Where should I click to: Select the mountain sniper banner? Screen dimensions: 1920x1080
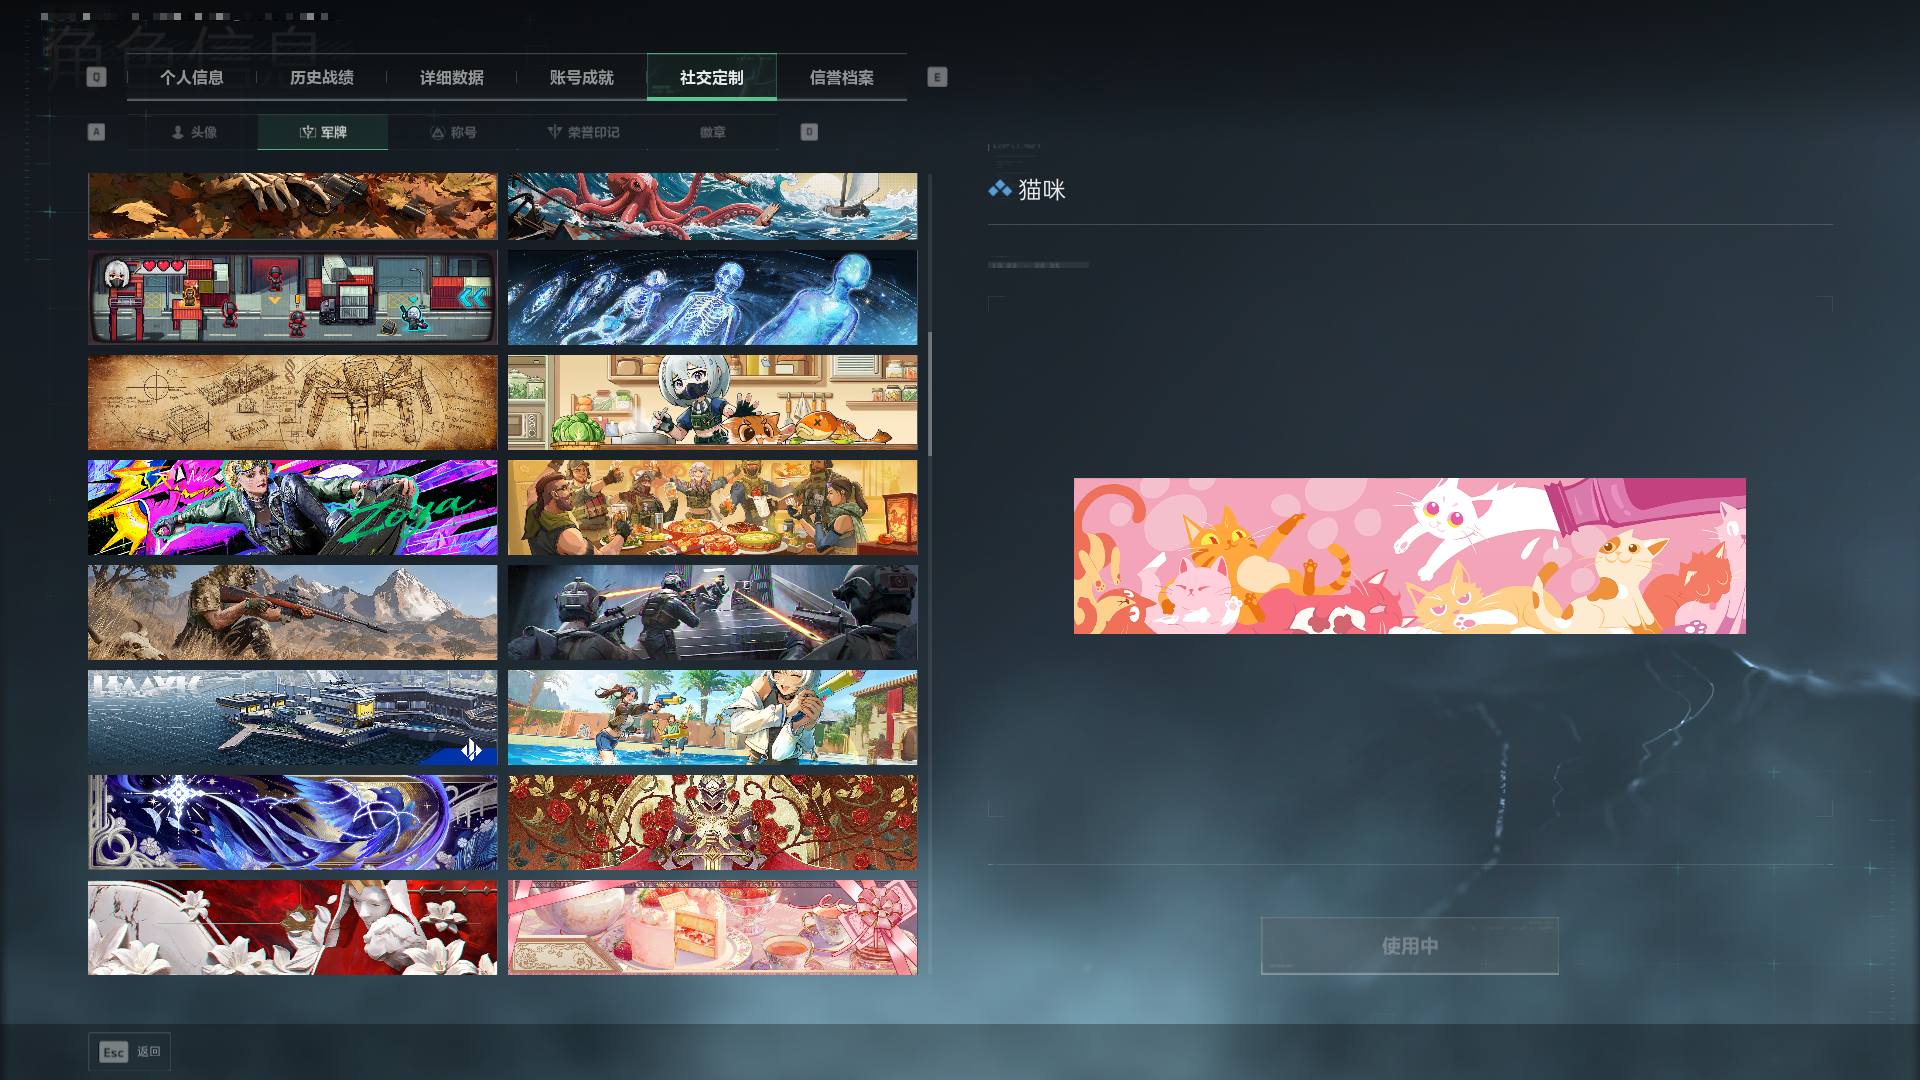(x=292, y=612)
